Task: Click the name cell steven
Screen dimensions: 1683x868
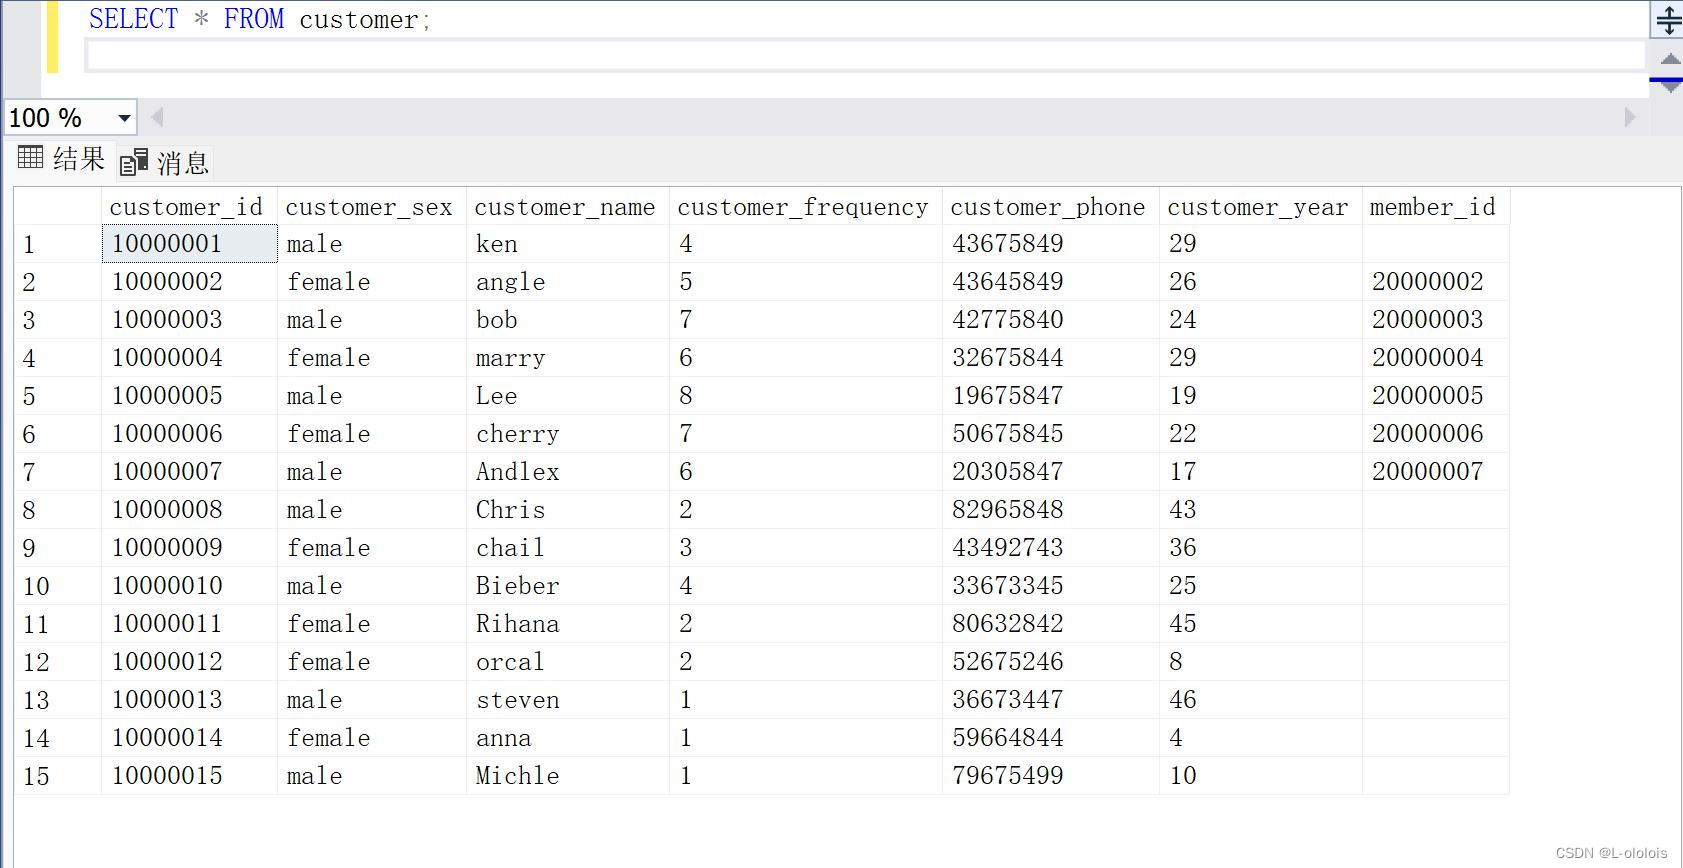Action: pyautogui.click(x=567, y=700)
